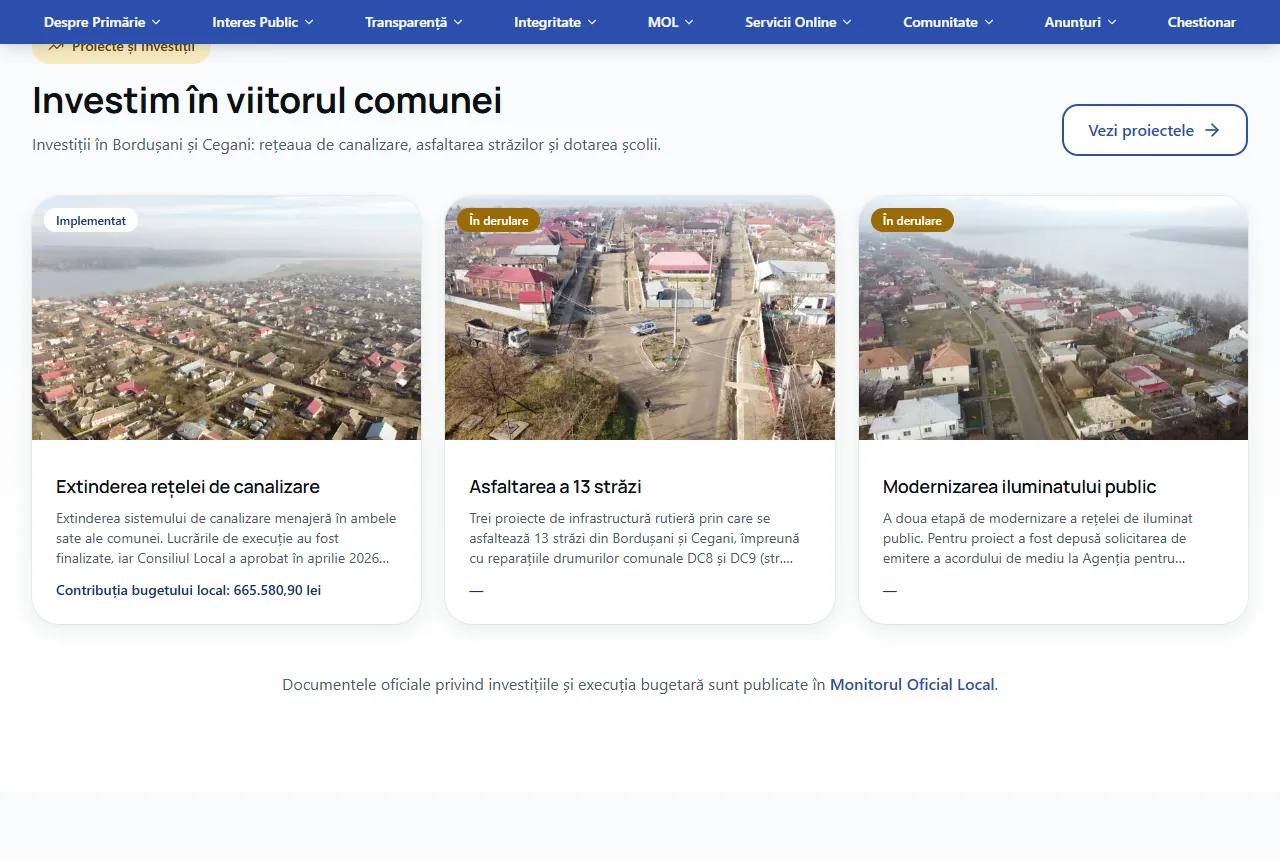Click the Investiții în Bordușani și Cegani subtitle
1280x860 pixels.
(x=346, y=145)
